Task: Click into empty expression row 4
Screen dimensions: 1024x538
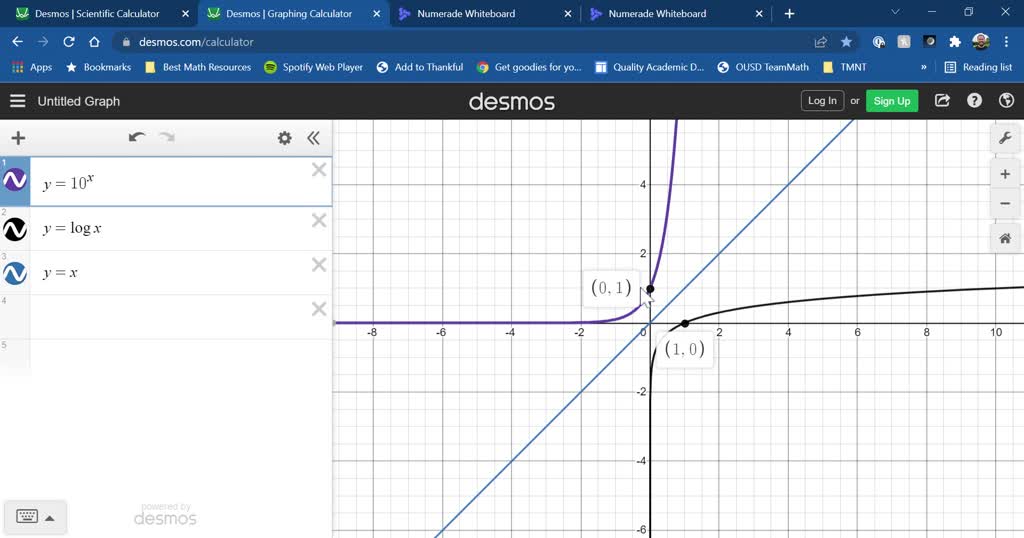Action: (181, 317)
